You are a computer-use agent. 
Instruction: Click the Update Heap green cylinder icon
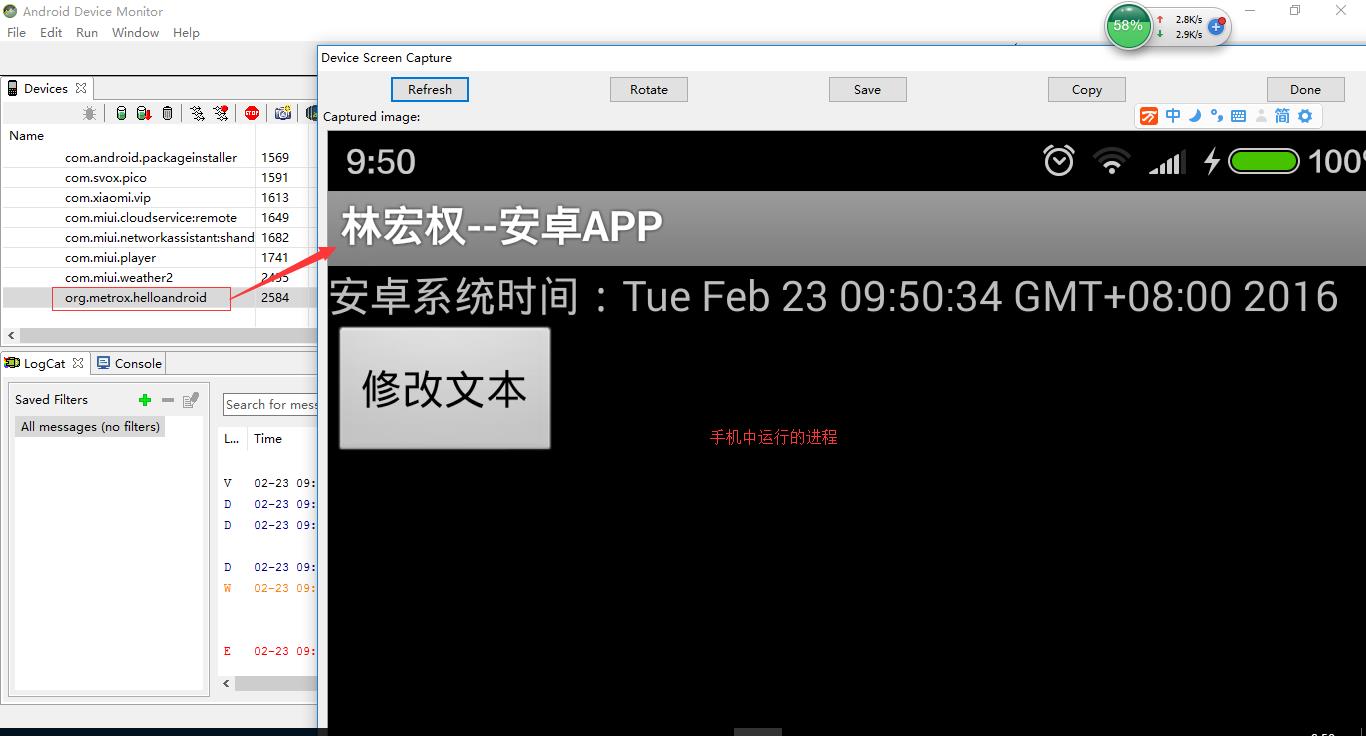121,113
